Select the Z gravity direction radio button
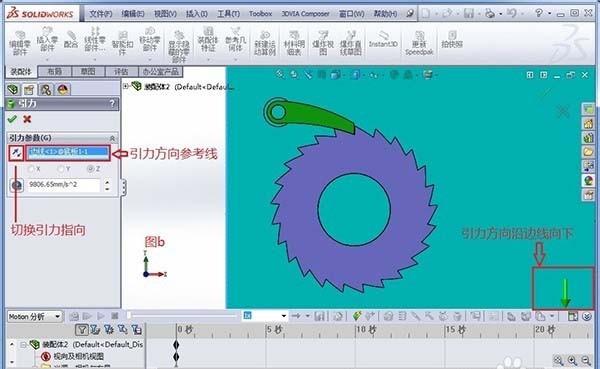 pyautogui.click(x=90, y=169)
